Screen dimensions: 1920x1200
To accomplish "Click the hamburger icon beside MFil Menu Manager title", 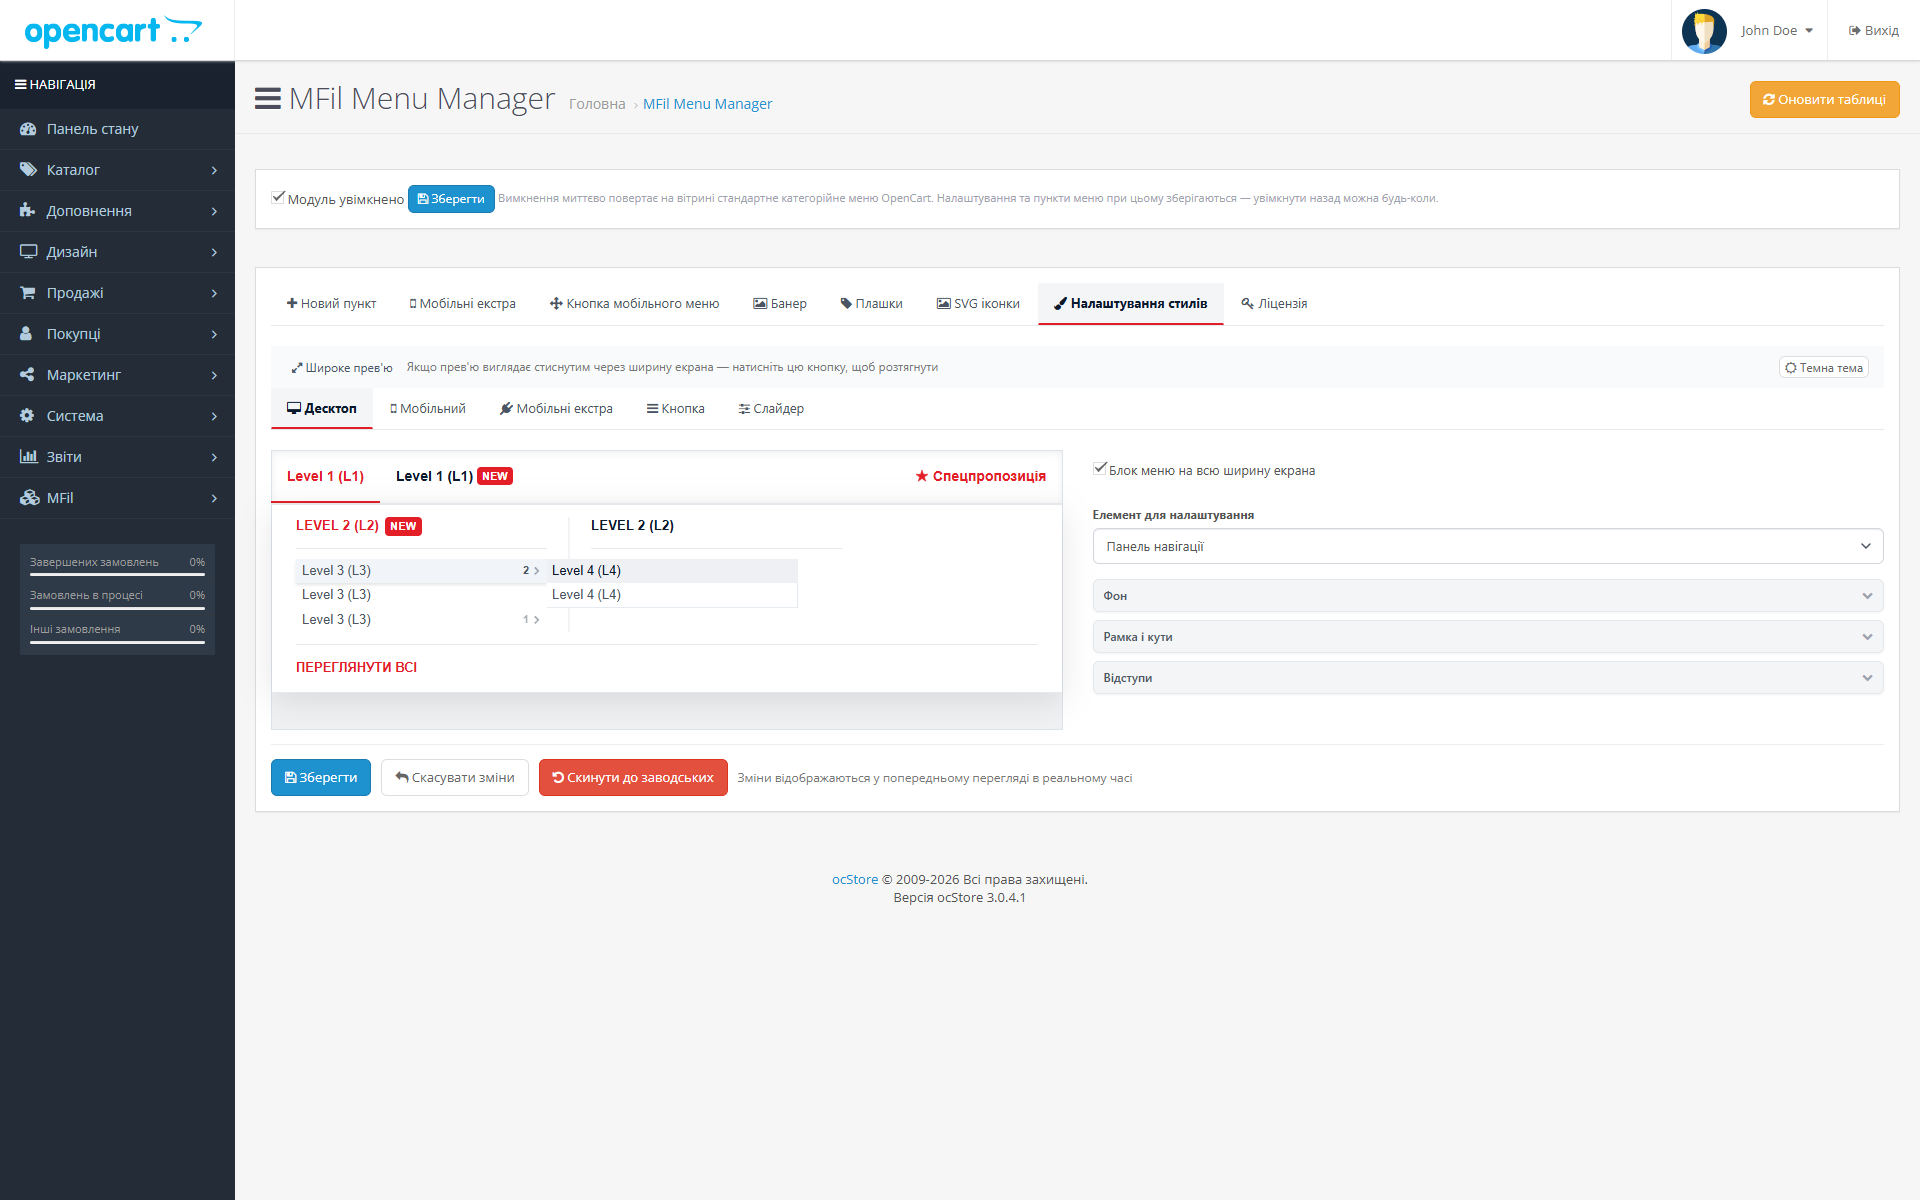I will (267, 99).
